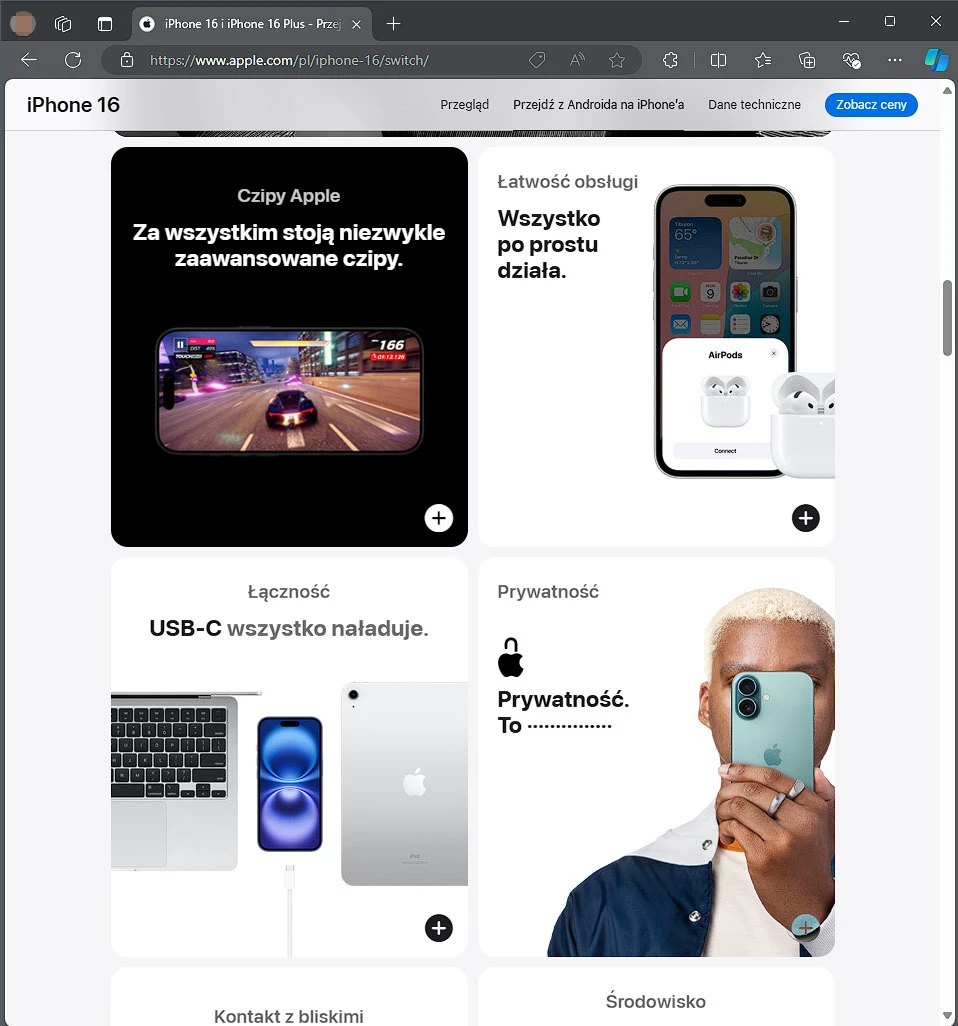The width and height of the screenshot is (958, 1026).
Task: Click the teal iPhone held by person
Action: pyautogui.click(x=772, y=732)
